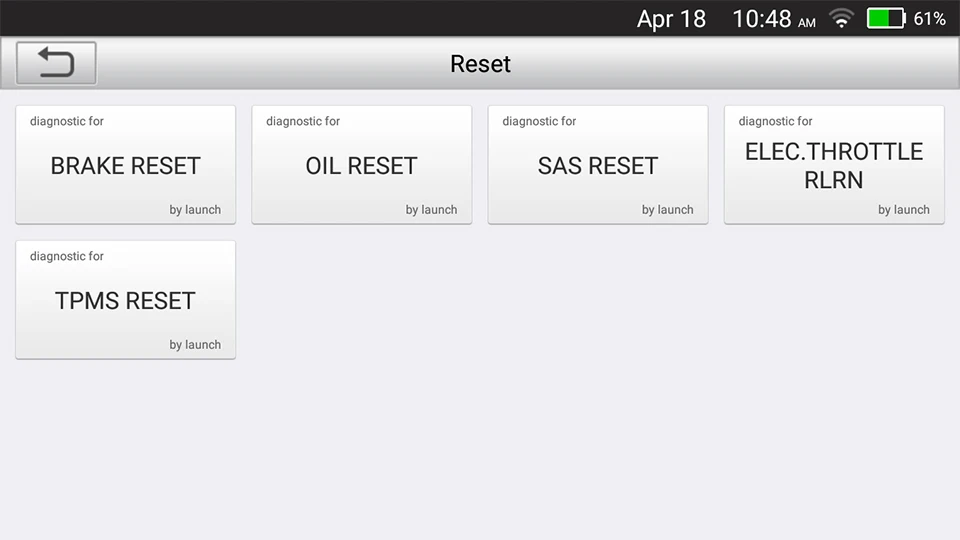Click "by launch" on OIL RESET tile
Image resolution: width=960 pixels, height=540 pixels.
click(431, 210)
